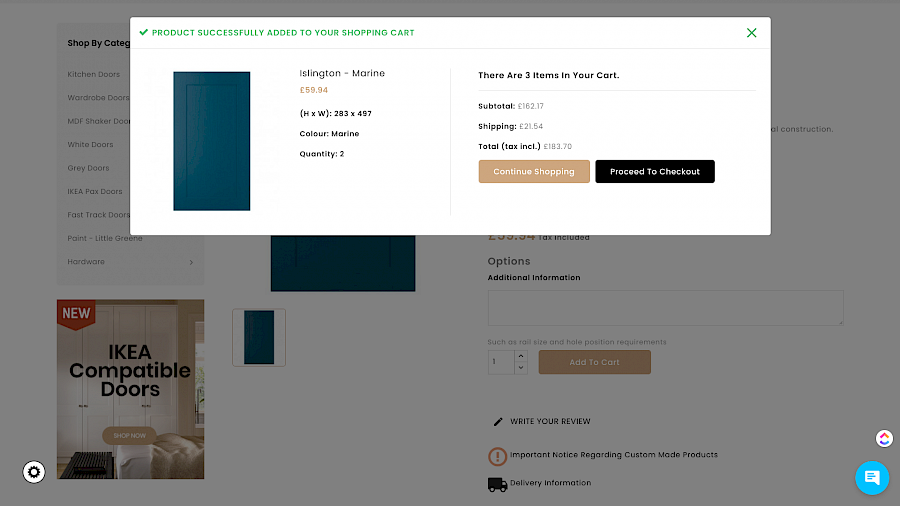
Task: Increase quantity with the up arrow
Action: (x=521, y=356)
